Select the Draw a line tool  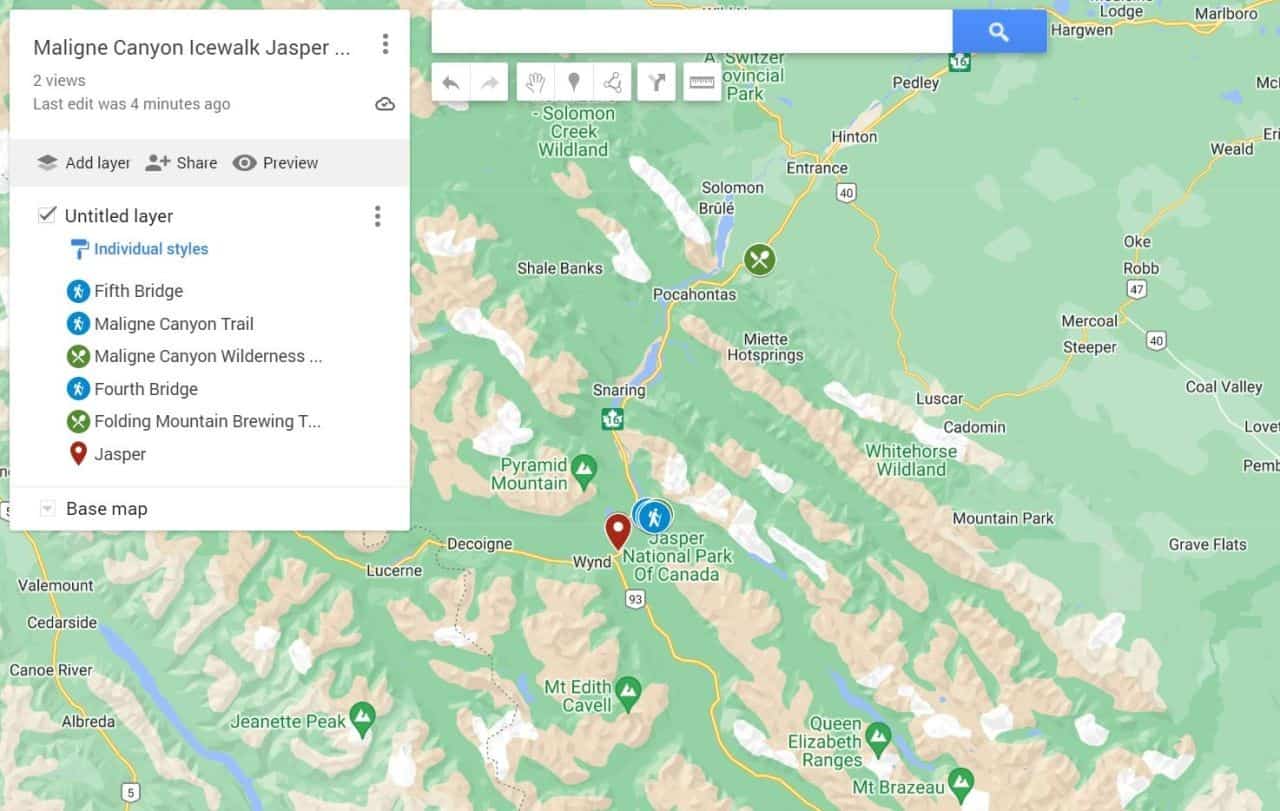point(612,83)
